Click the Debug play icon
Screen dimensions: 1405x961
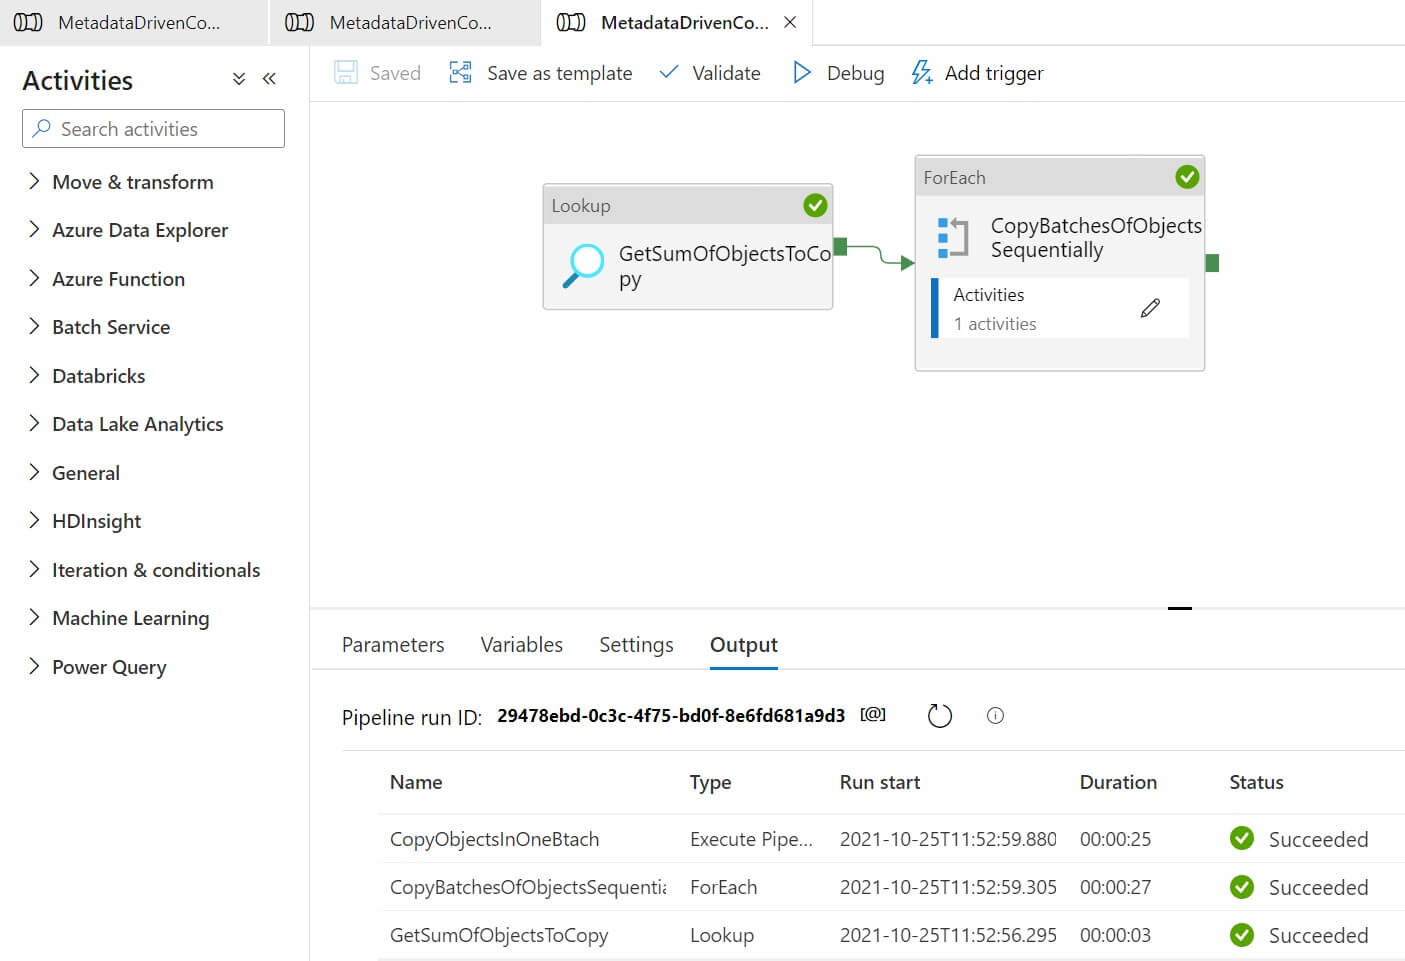[801, 73]
